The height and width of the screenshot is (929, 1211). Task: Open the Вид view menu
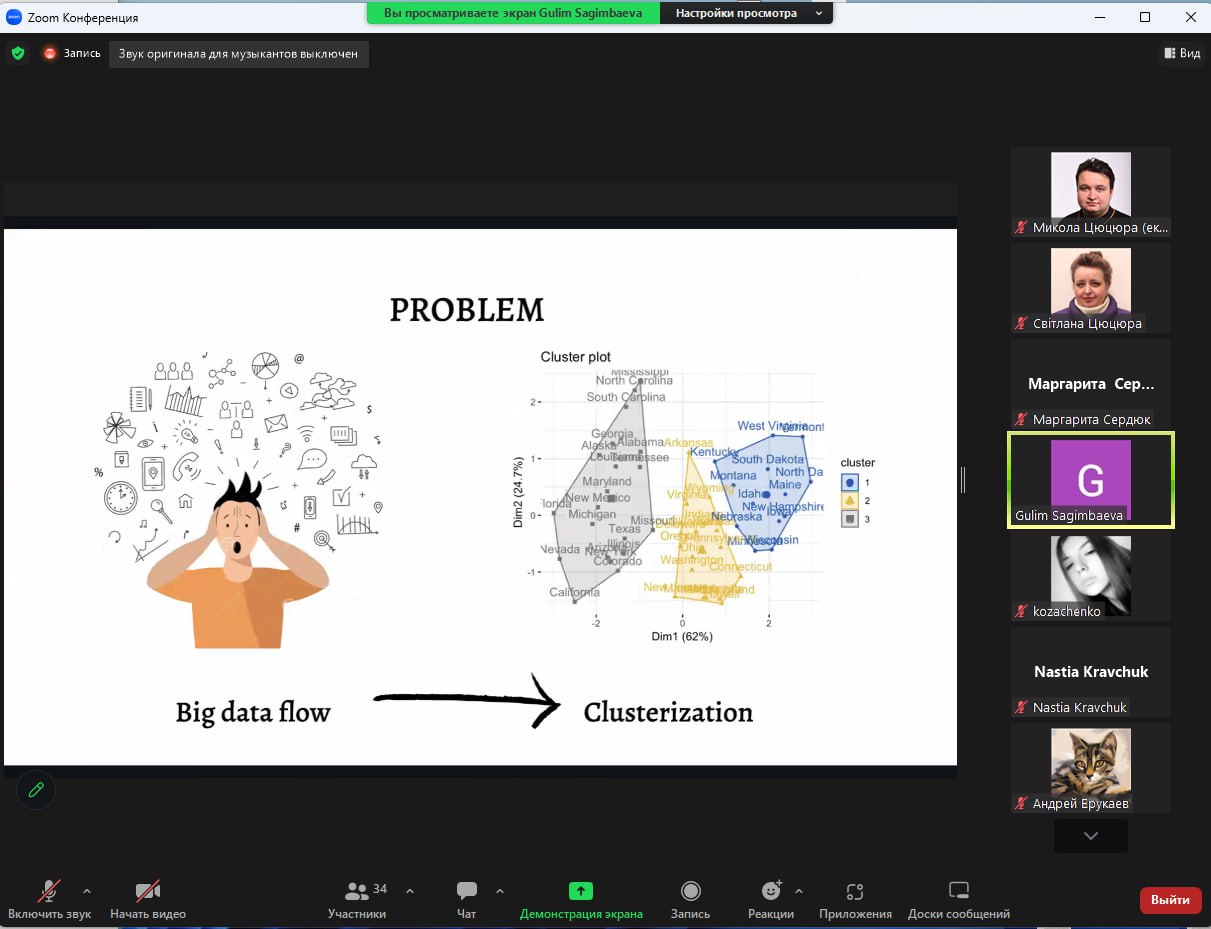(1181, 53)
